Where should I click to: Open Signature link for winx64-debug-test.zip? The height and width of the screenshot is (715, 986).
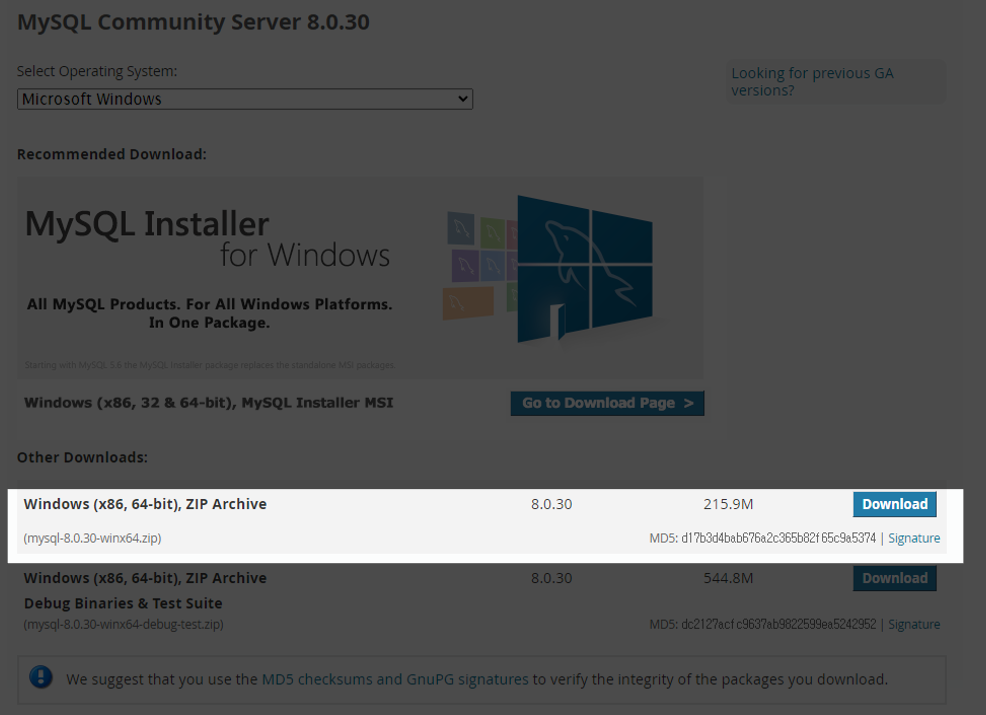(x=914, y=624)
